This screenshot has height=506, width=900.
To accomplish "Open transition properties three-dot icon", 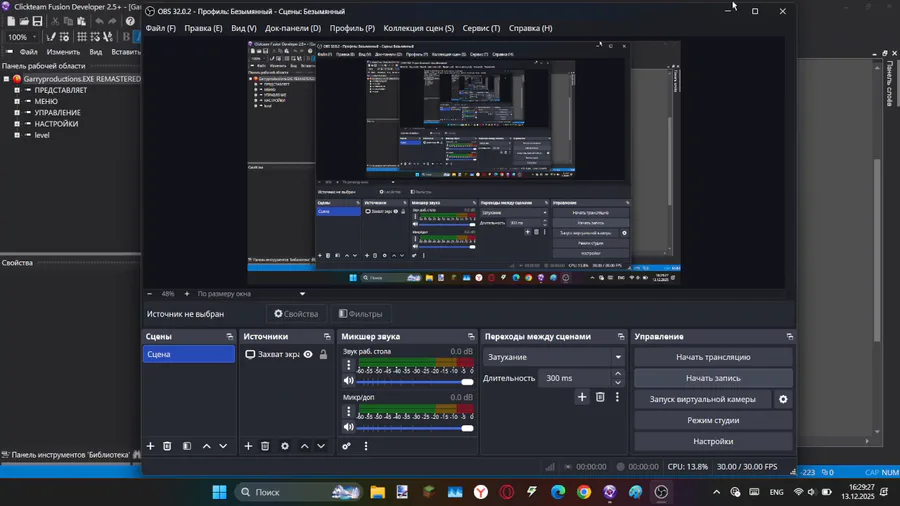I will coord(617,397).
